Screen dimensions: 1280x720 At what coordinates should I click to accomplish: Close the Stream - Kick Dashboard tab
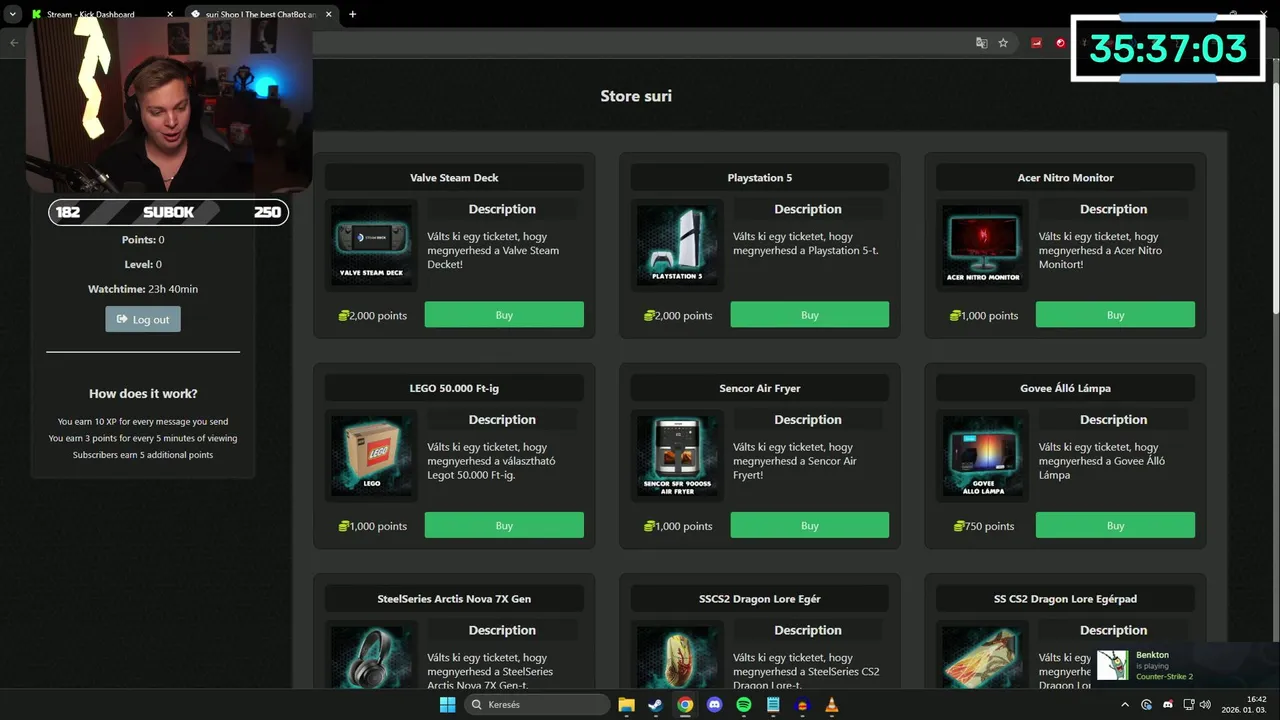(x=169, y=14)
